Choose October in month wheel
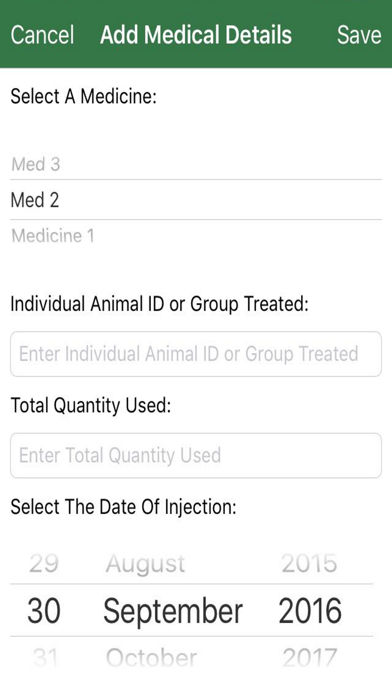This screenshot has height=696, width=392. tap(151, 657)
